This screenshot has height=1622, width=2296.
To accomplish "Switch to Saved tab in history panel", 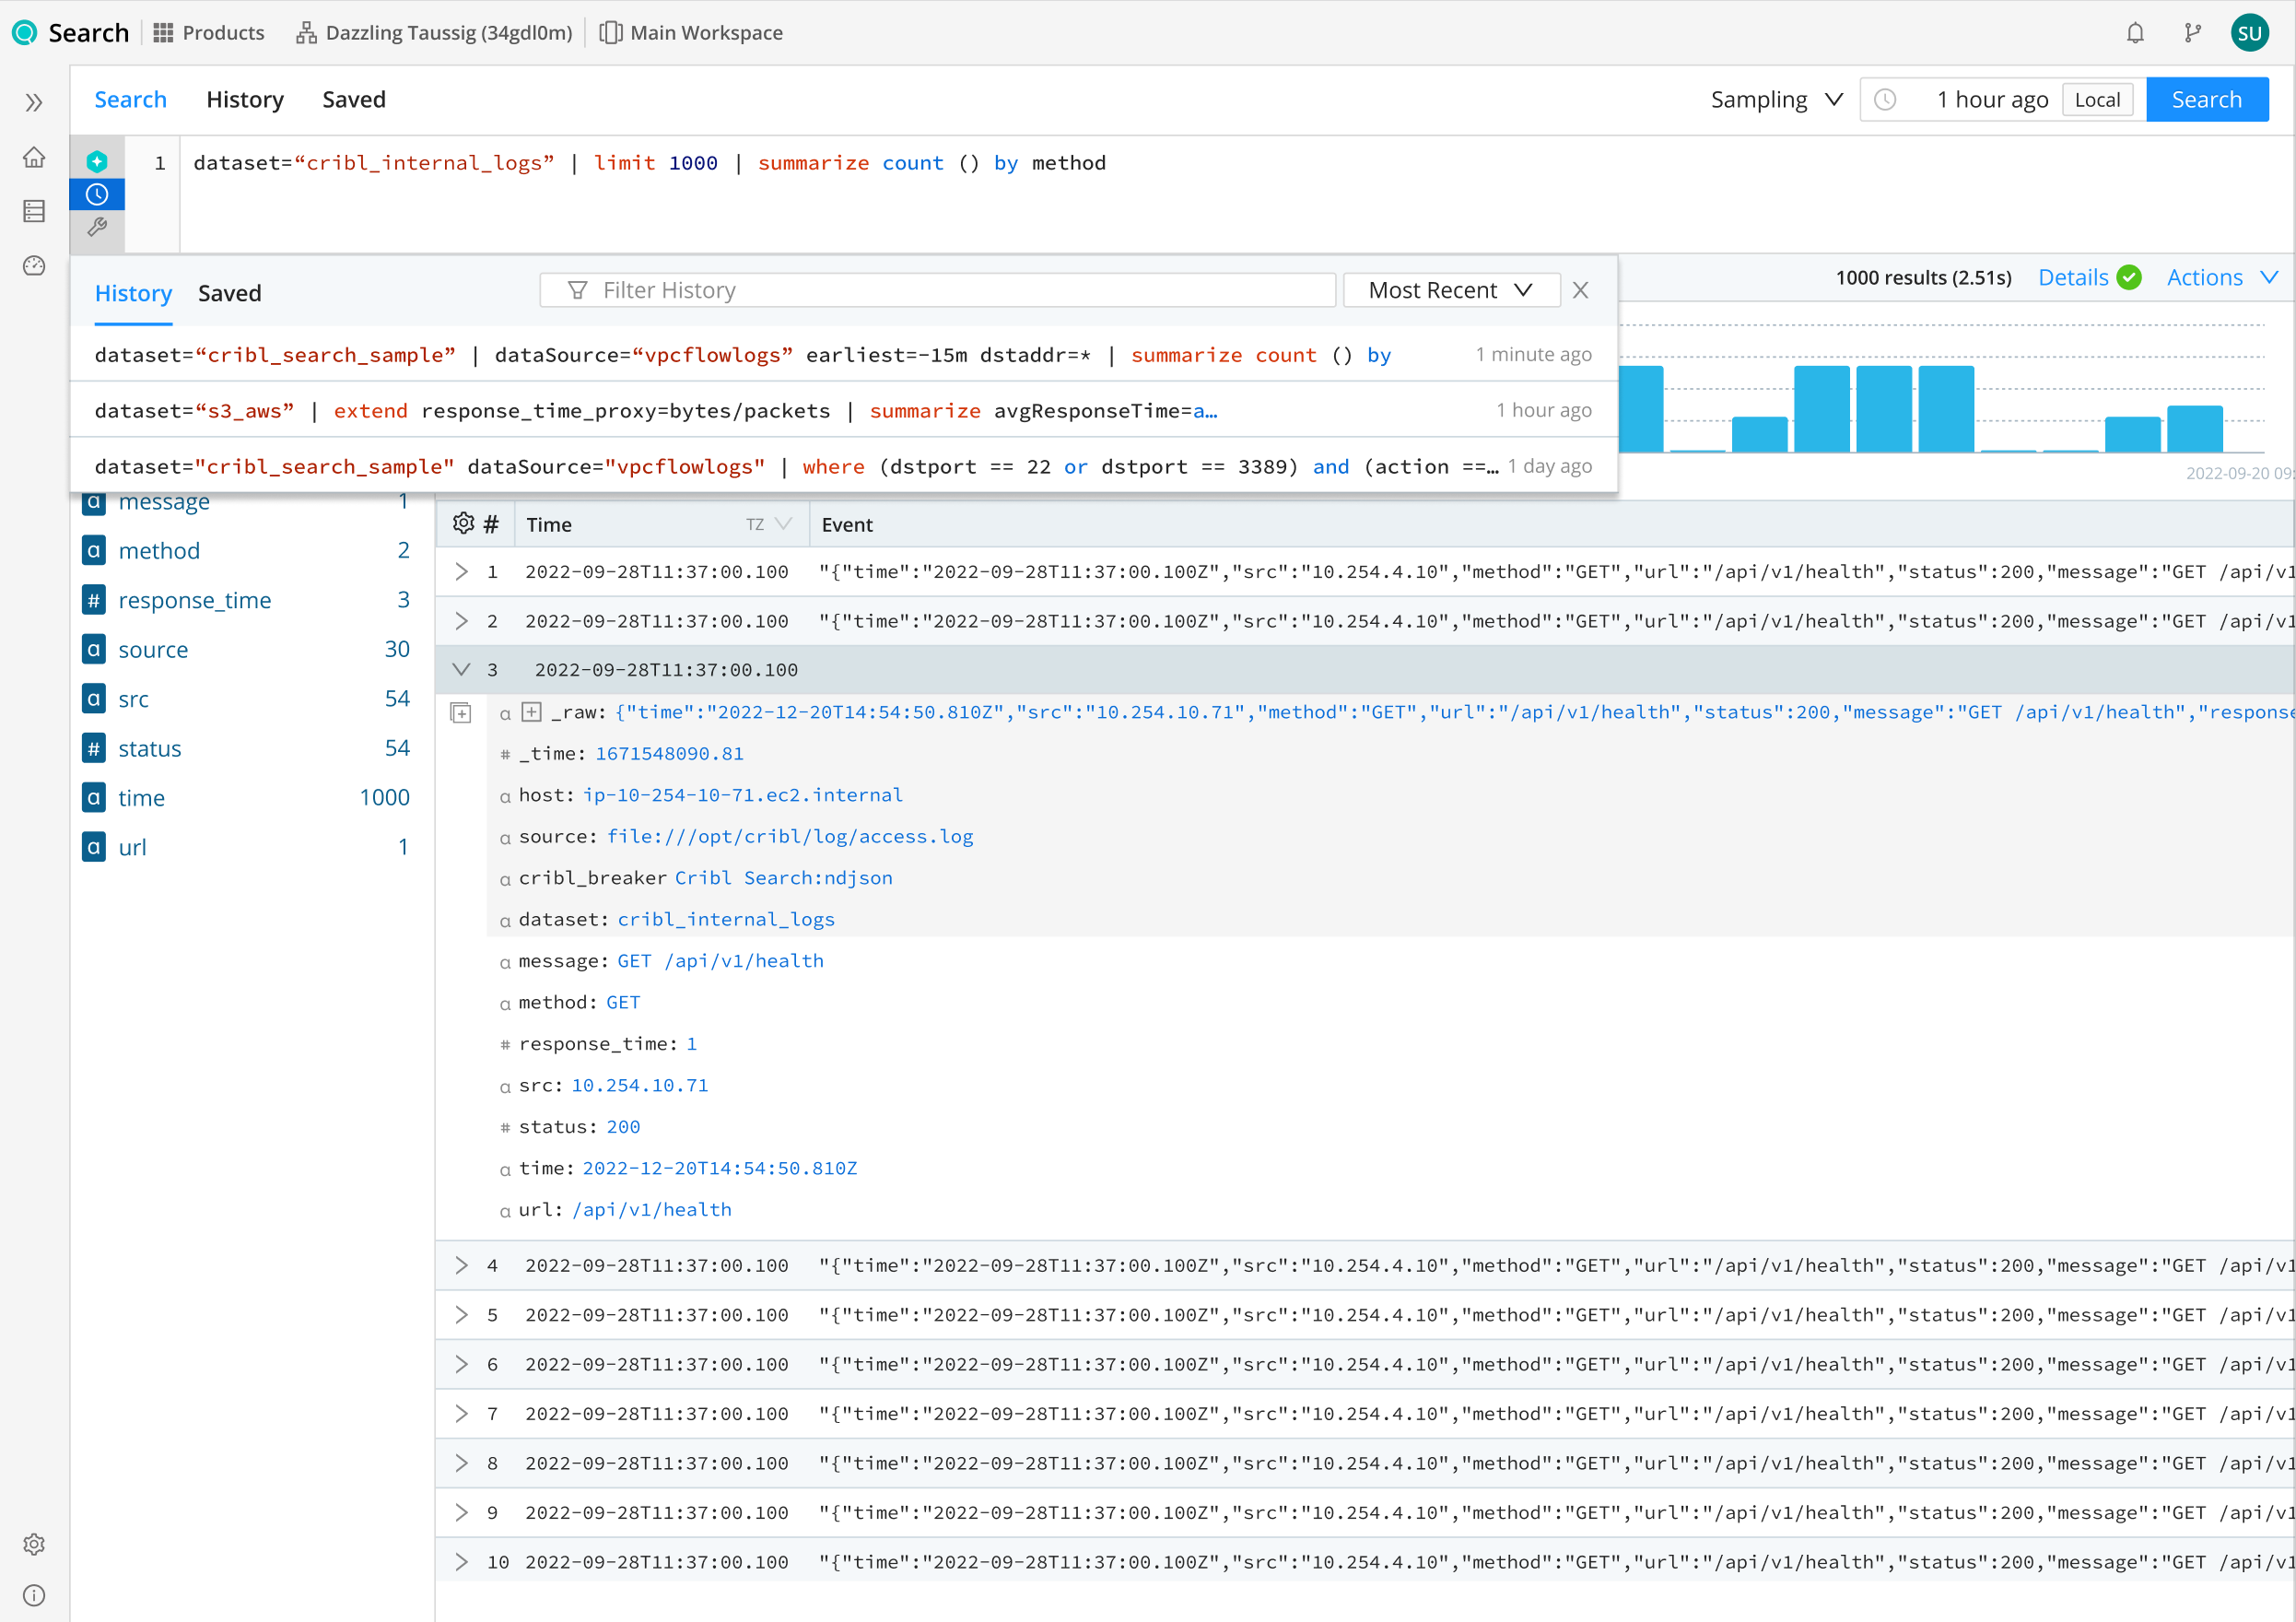I will coord(229,293).
